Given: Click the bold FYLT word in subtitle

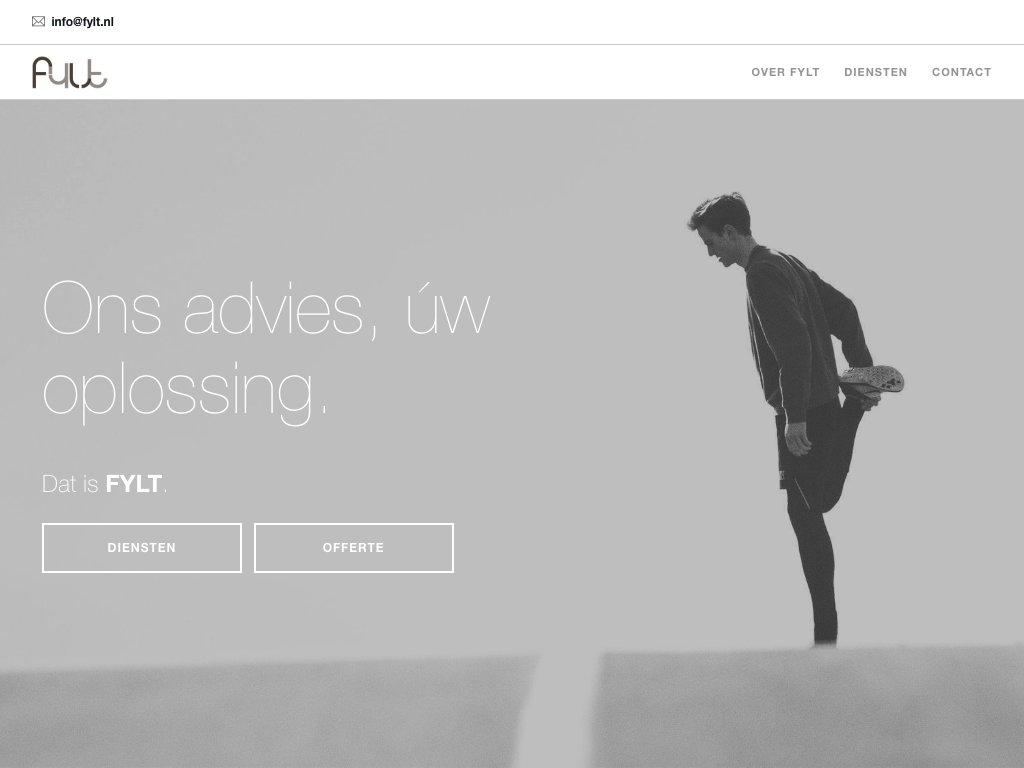Looking at the screenshot, I should 133,484.
